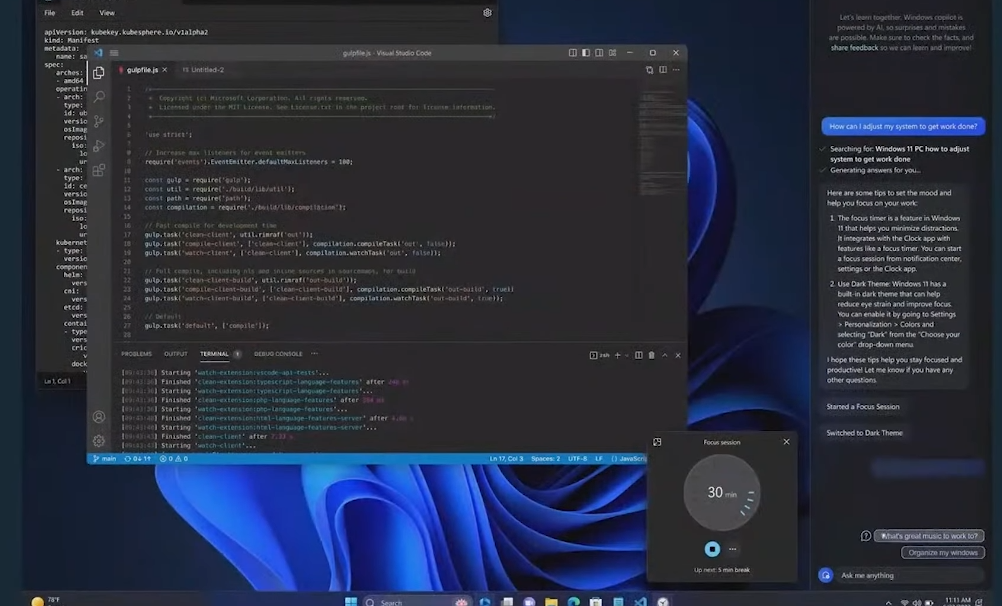Kill the terminal with trash icon

pyautogui.click(x=651, y=355)
